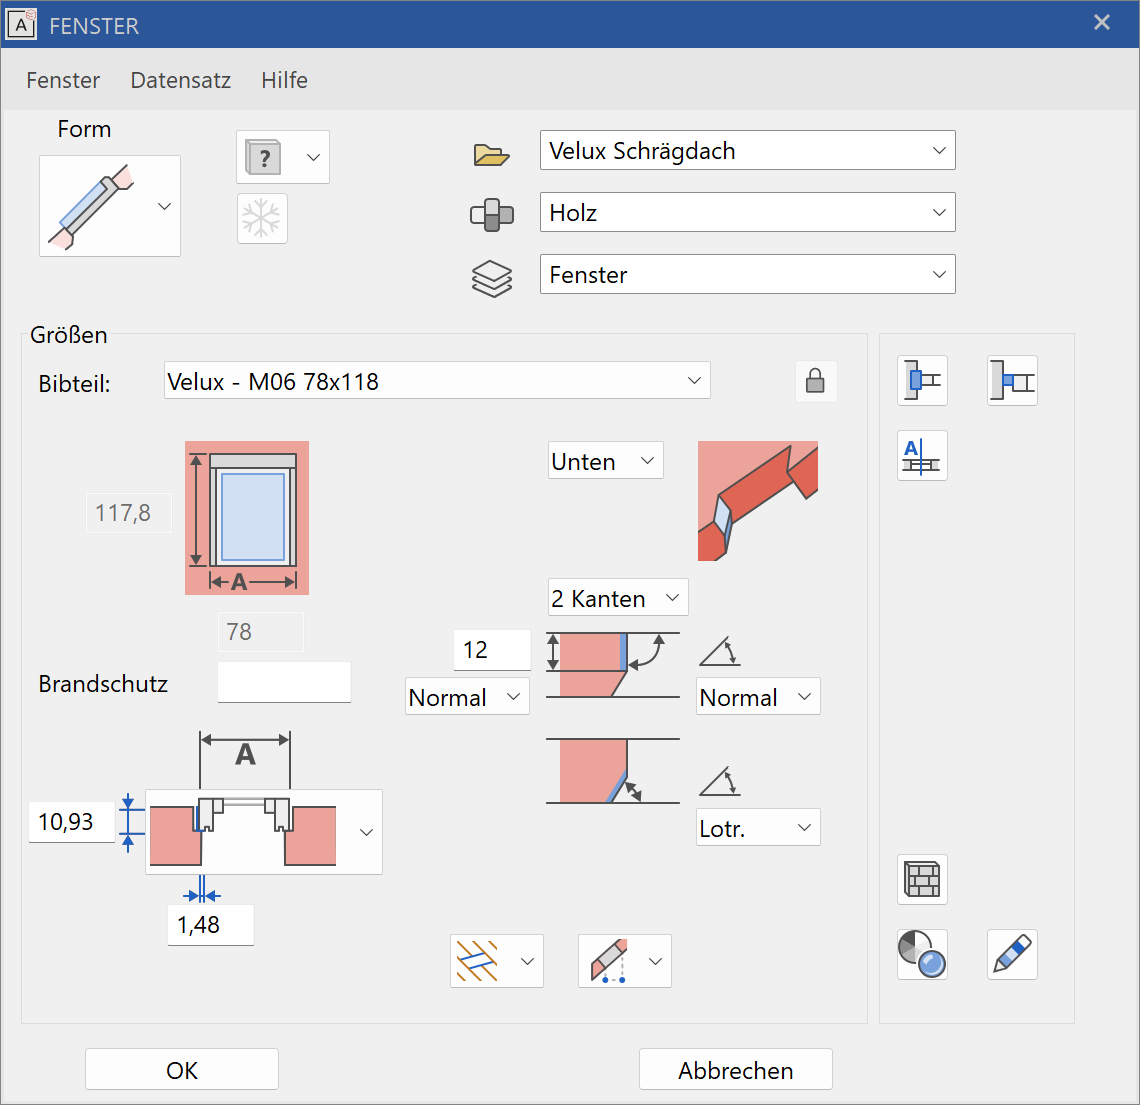Open the Hilfe menu

(284, 80)
